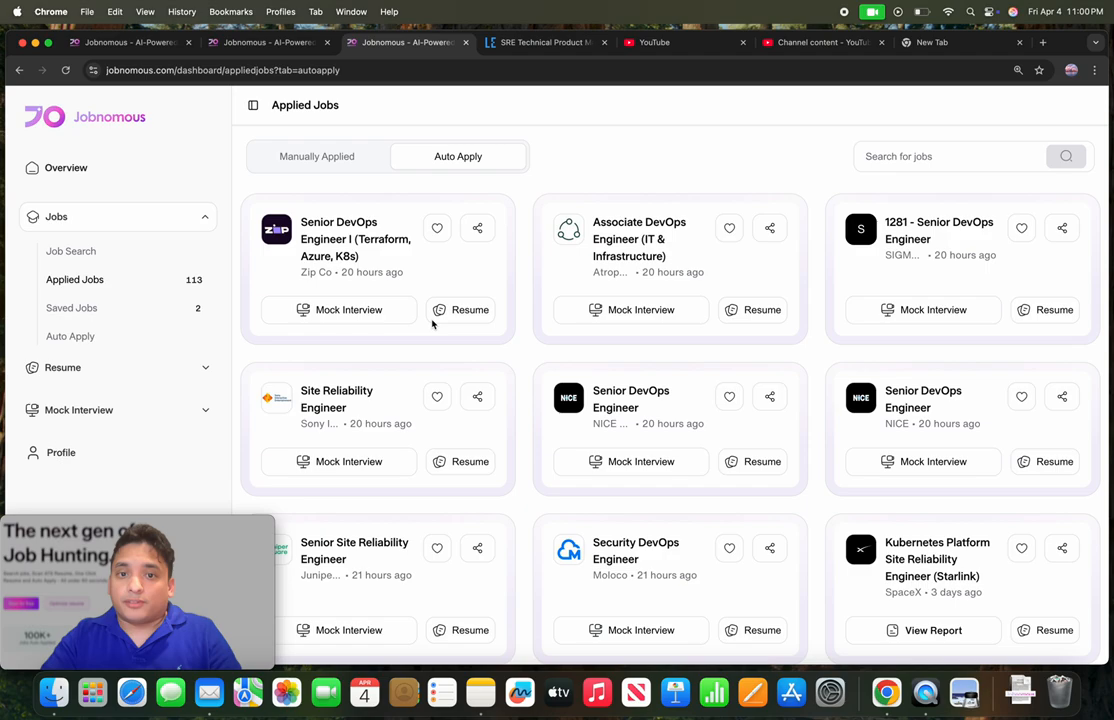Open Resume for Security DevOps Engineer

(x=752, y=630)
